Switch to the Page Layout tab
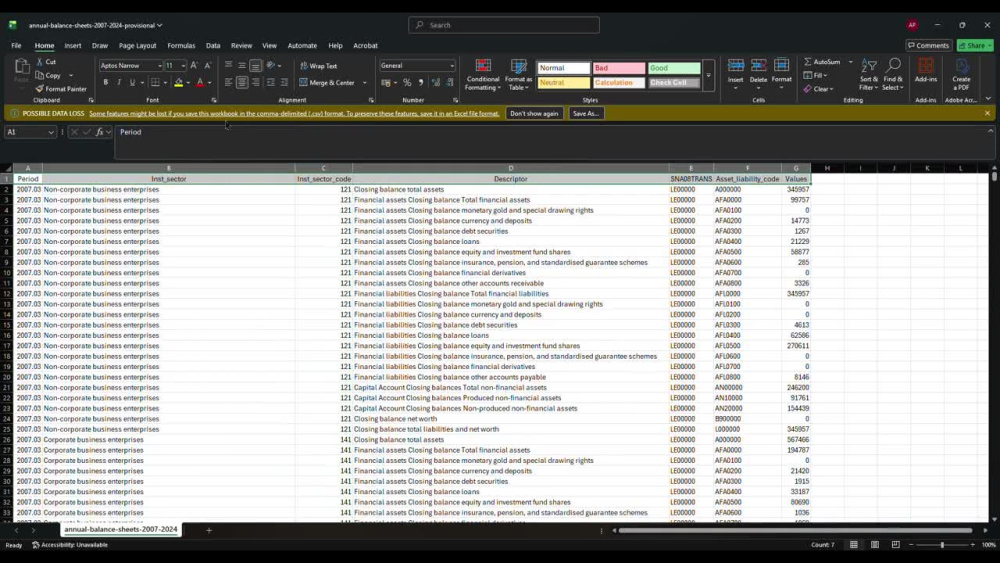The width and height of the screenshot is (1000, 563). (137, 46)
